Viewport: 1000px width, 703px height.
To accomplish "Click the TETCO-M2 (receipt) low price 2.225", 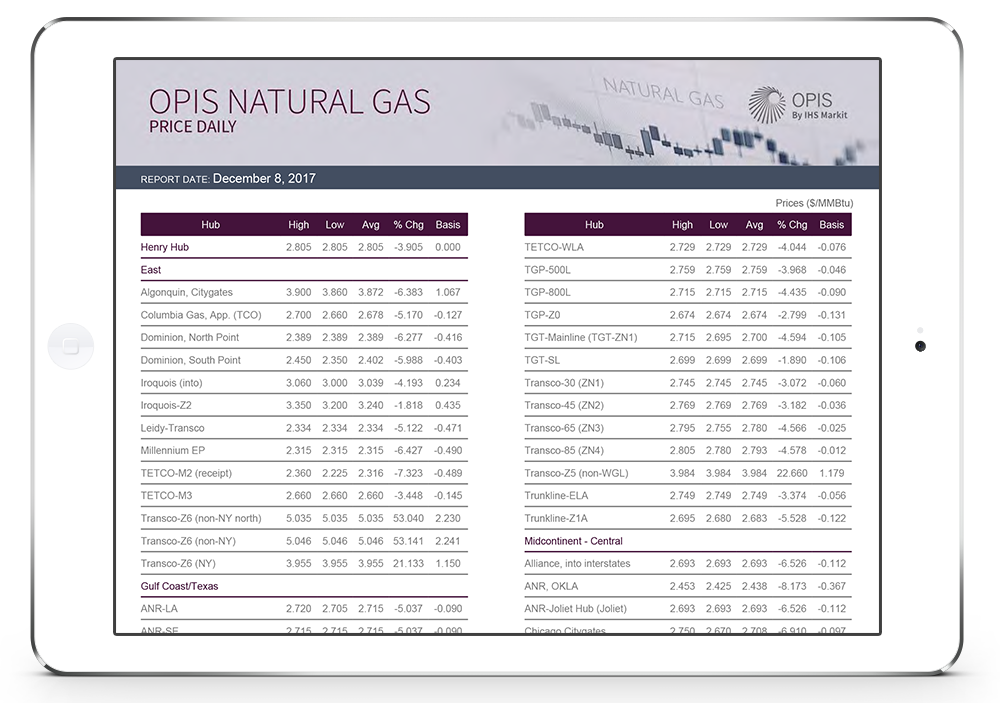I will coord(335,473).
